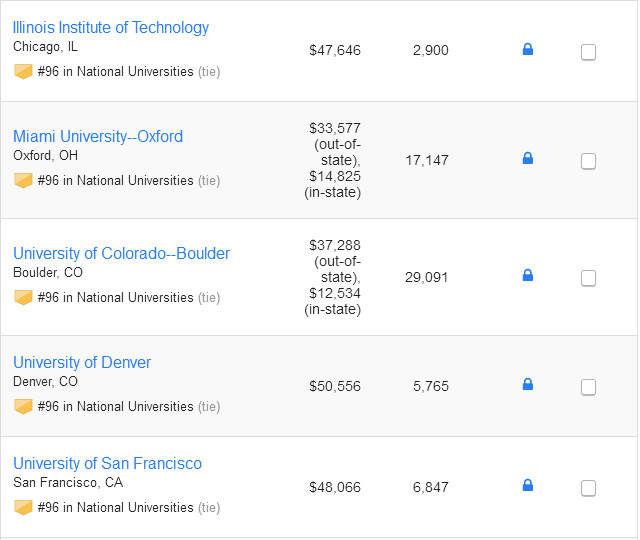Go to University of Colorado--Boulder page
This screenshot has height=540, width=640.
[x=121, y=253]
